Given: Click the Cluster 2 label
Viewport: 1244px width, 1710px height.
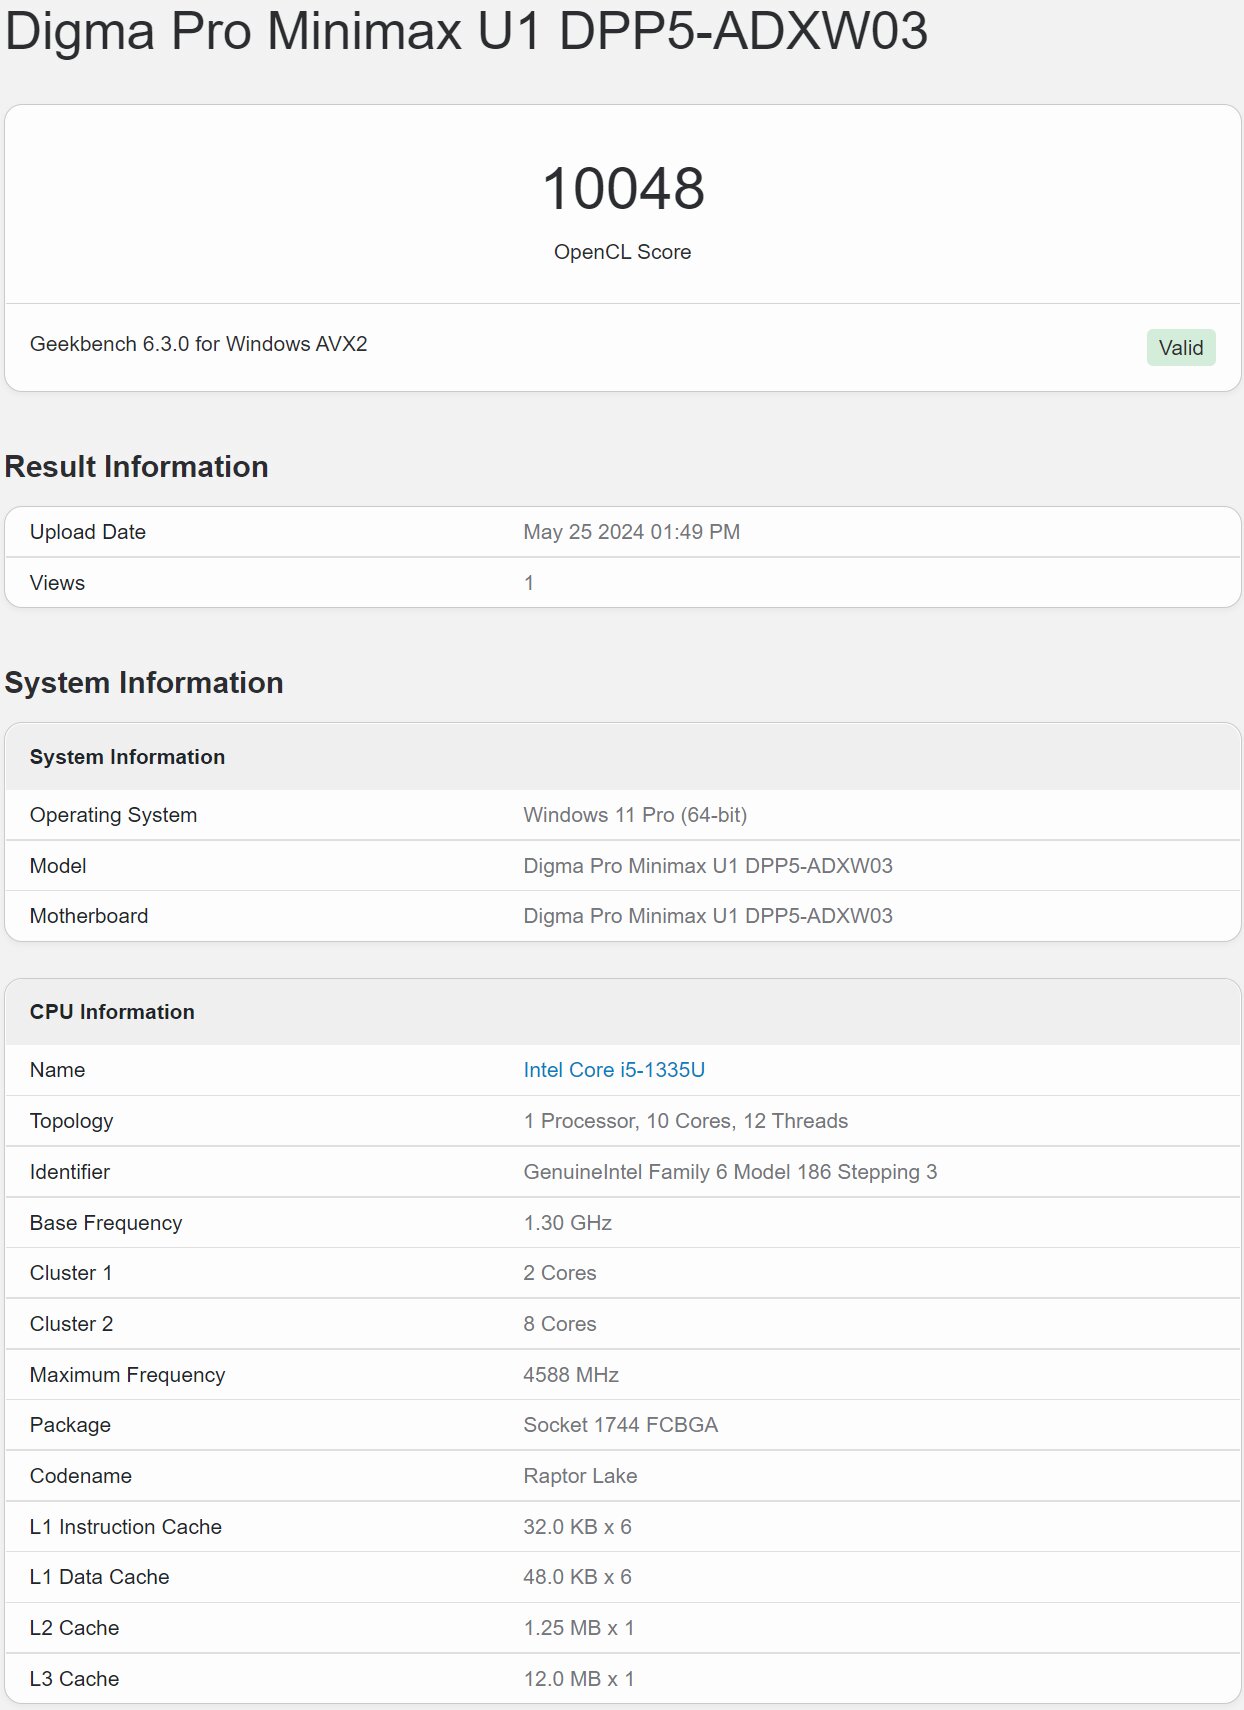Looking at the screenshot, I should [71, 1324].
